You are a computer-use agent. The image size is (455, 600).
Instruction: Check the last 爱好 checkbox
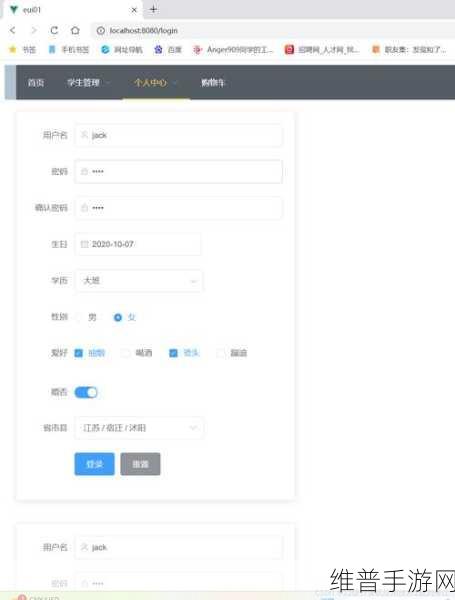[220, 353]
